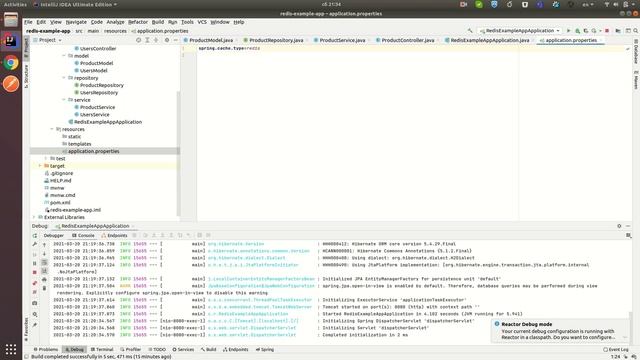Collapse the resources folder
The image size is (640, 360).
pyautogui.click(x=52, y=129)
